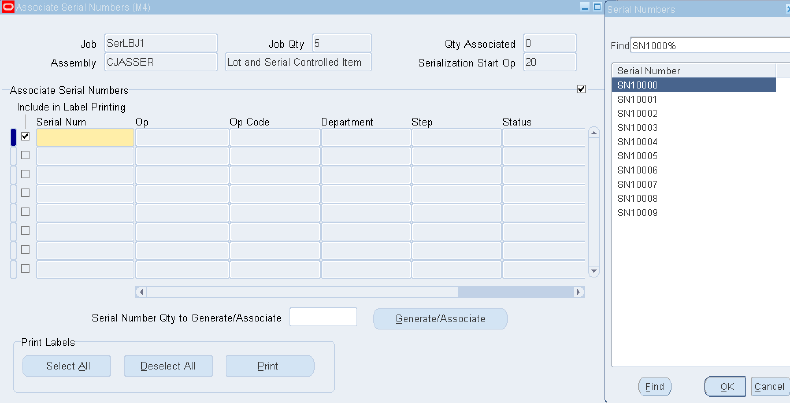Click Find button in Serial Numbers dialog
Screen dimensions: 790x403
coord(655,386)
